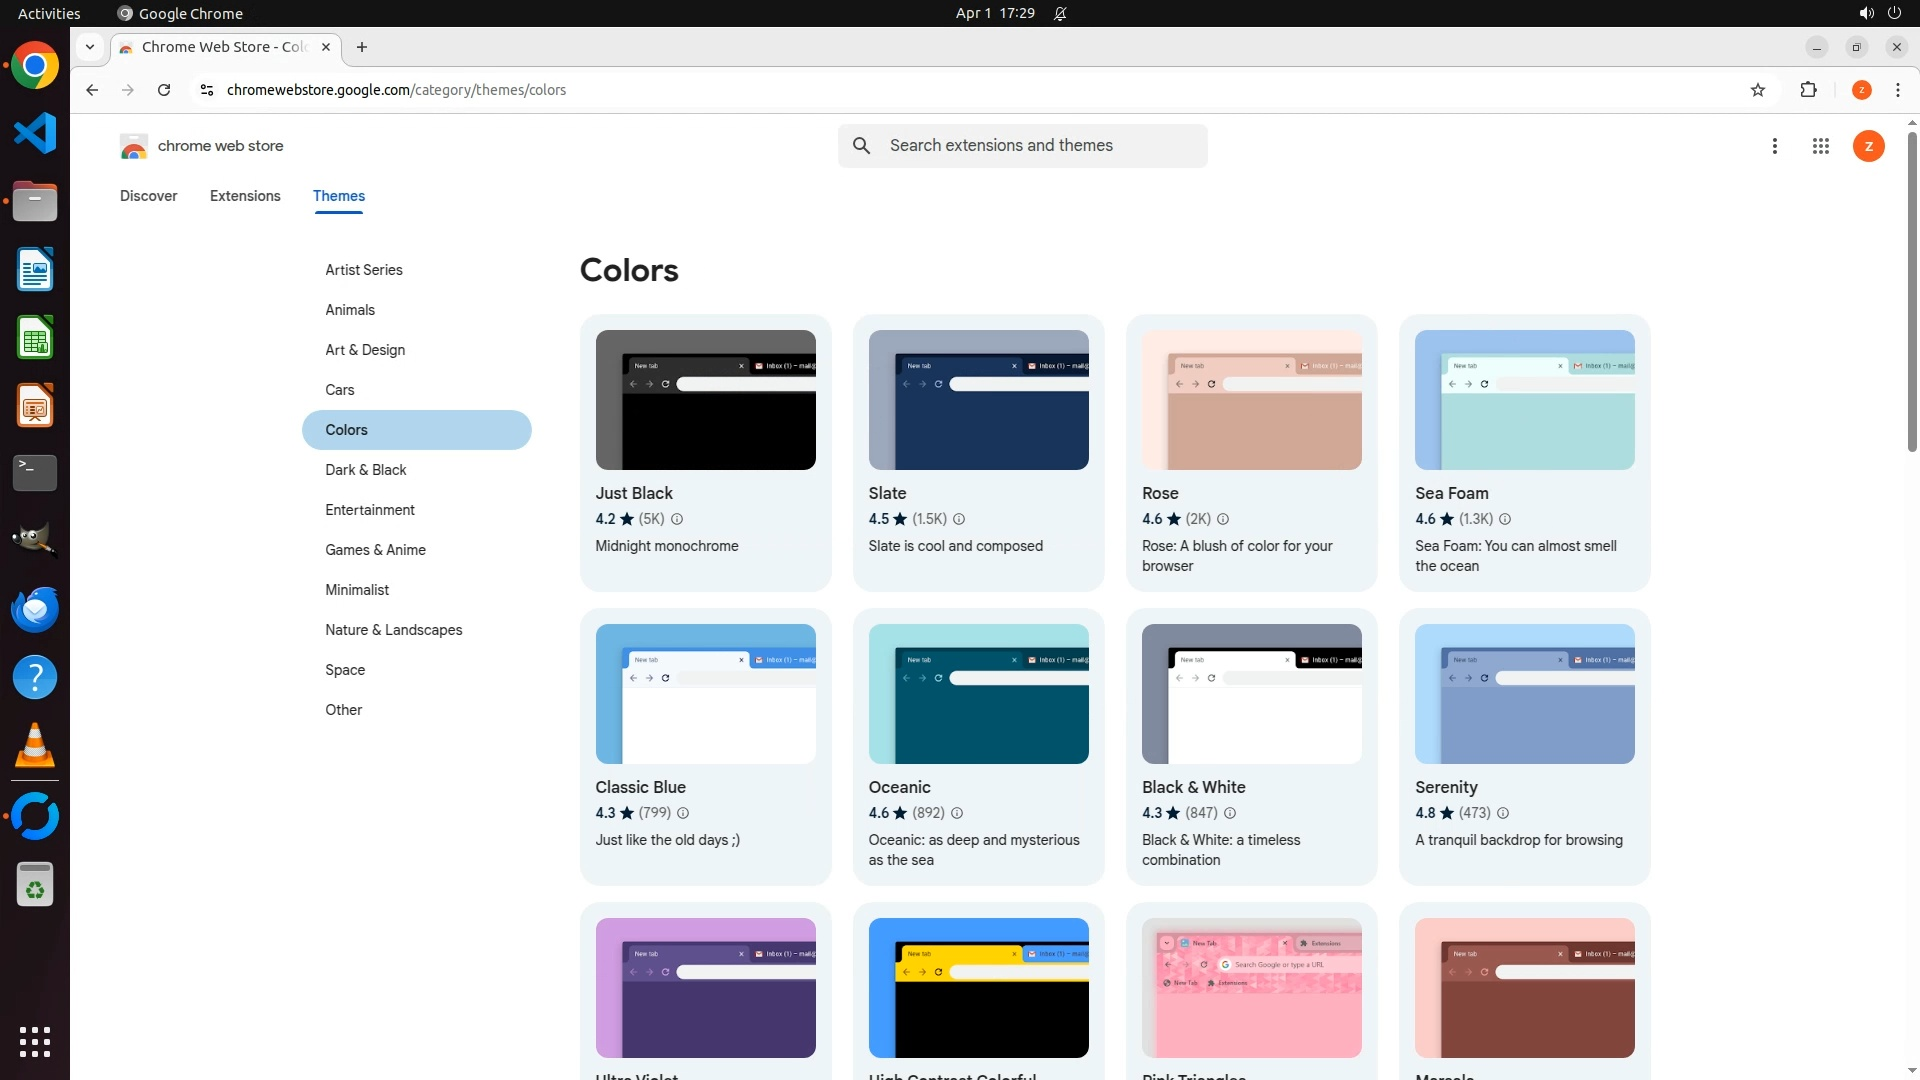Switch to the Discover tab
The width and height of the screenshot is (1920, 1080).
148,196
